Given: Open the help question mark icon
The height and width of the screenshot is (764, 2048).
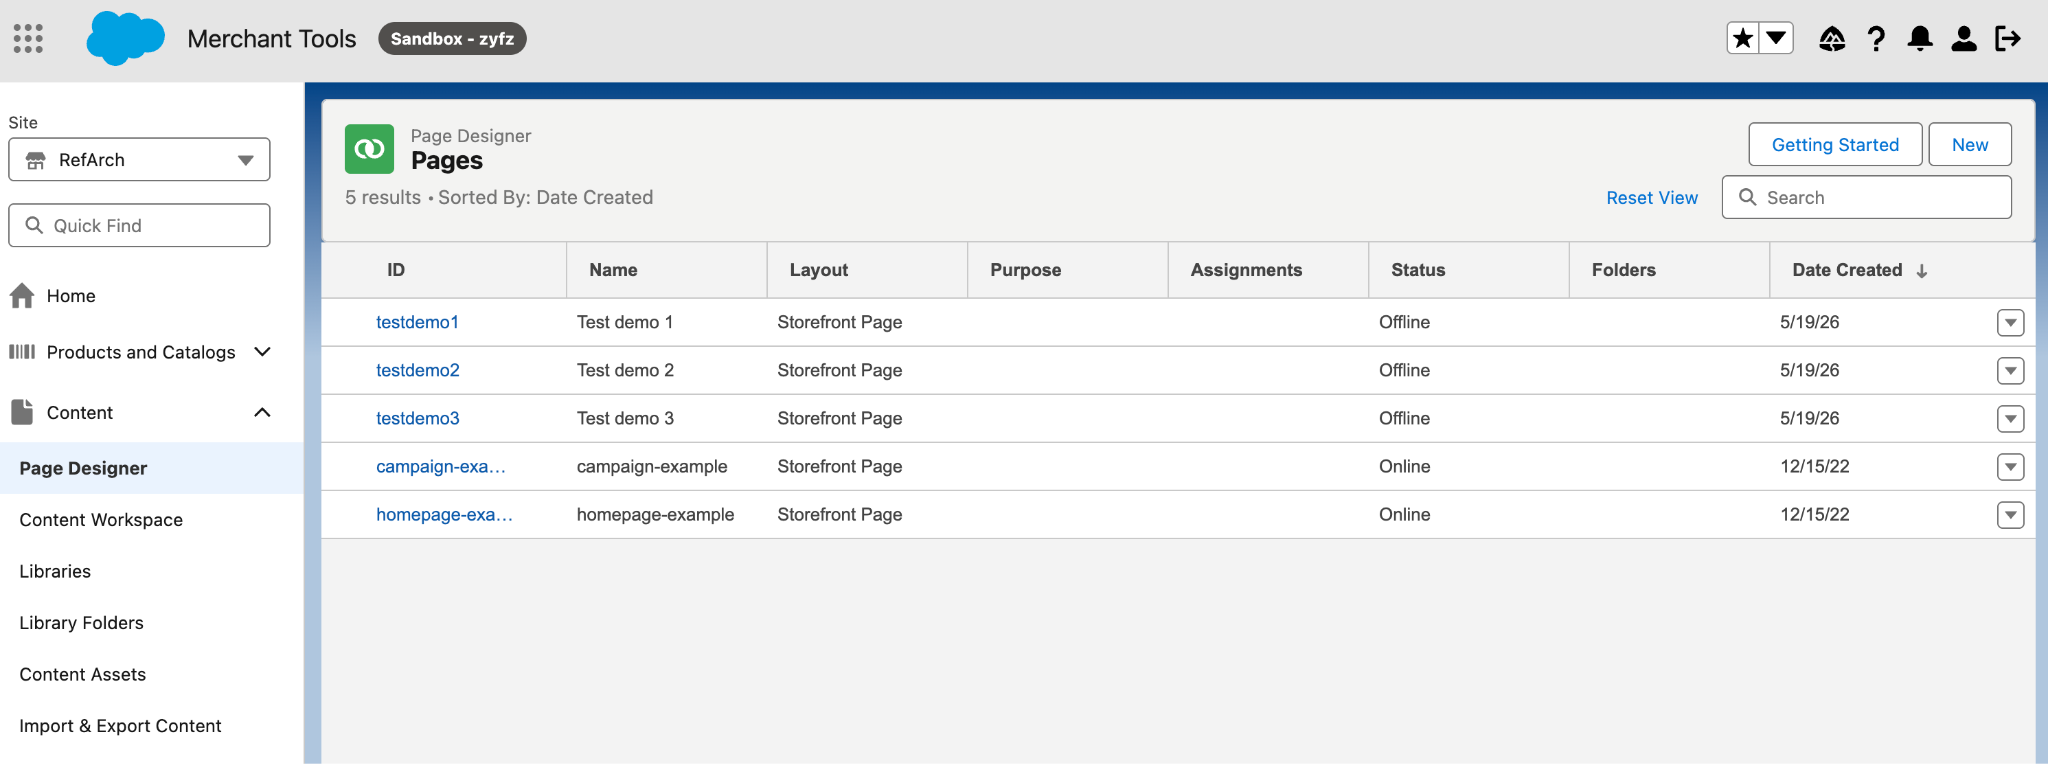Looking at the screenshot, I should point(1876,38).
